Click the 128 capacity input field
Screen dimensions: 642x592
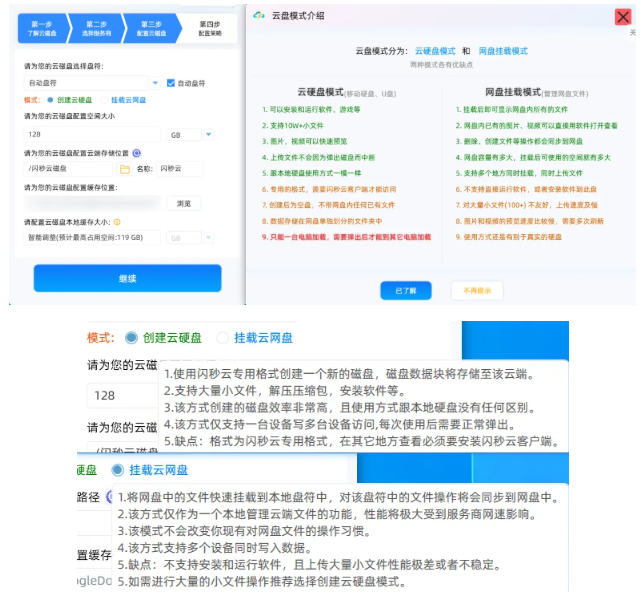click(x=90, y=134)
